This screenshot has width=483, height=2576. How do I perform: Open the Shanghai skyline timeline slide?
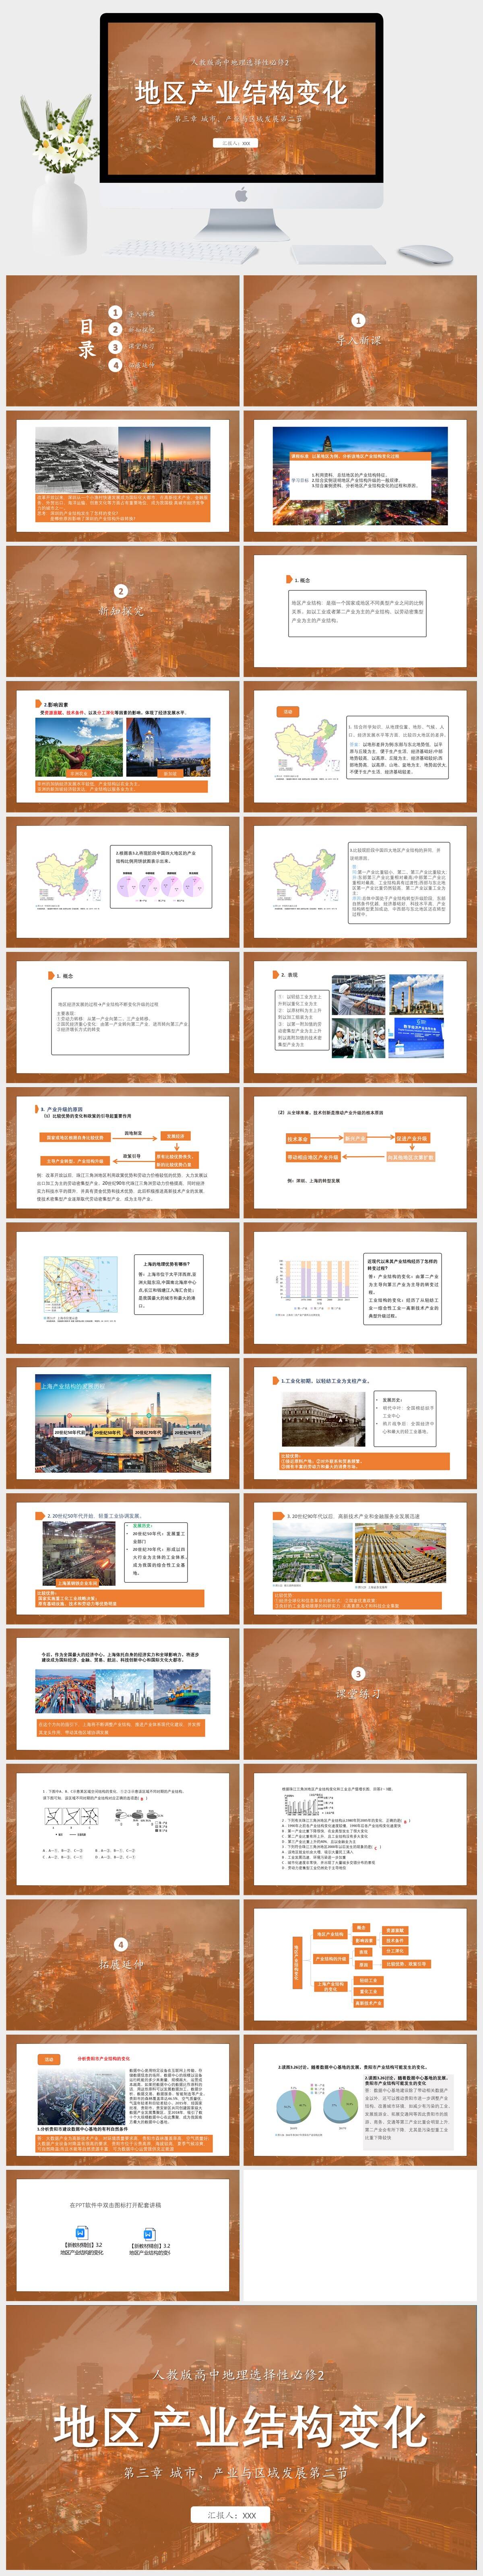coord(122,1421)
